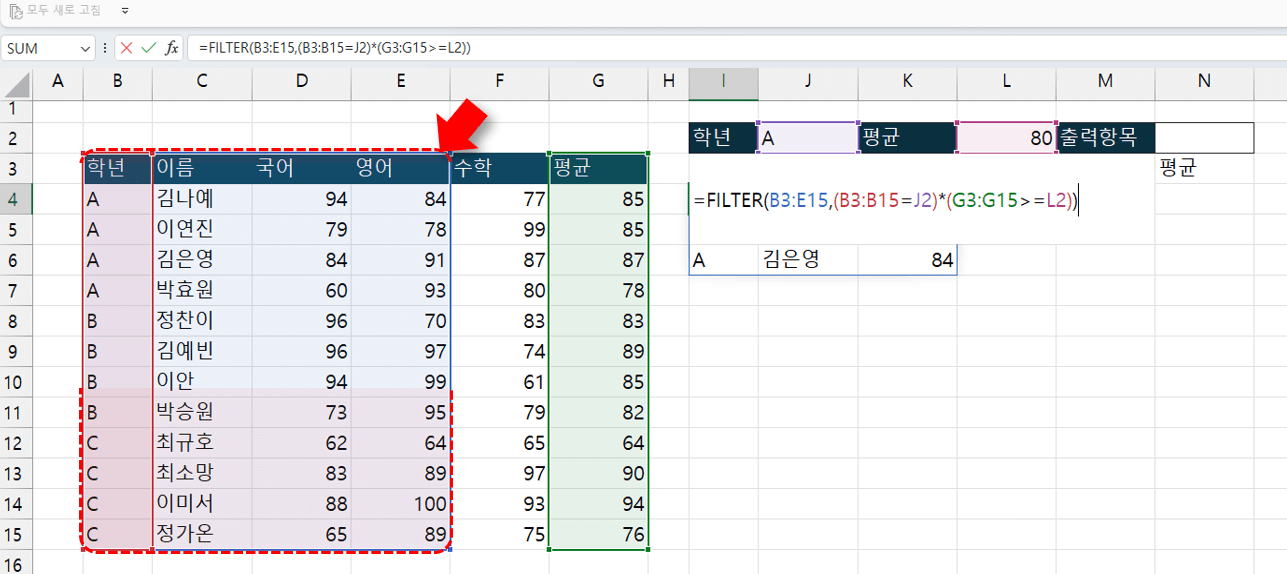The image size is (1287, 574).
Task: Click the 이름 header cell
Action: pos(202,168)
